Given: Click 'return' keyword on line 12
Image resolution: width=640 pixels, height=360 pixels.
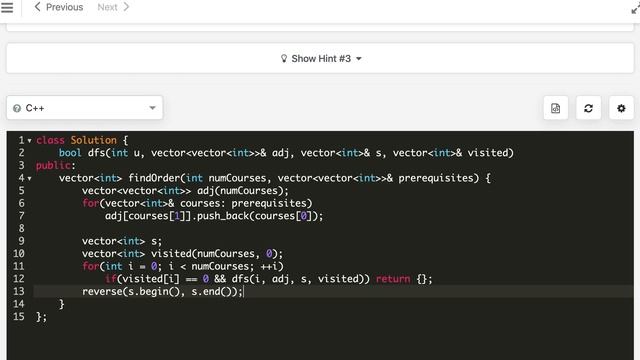Looking at the screenshot, I should coord(393,279).
